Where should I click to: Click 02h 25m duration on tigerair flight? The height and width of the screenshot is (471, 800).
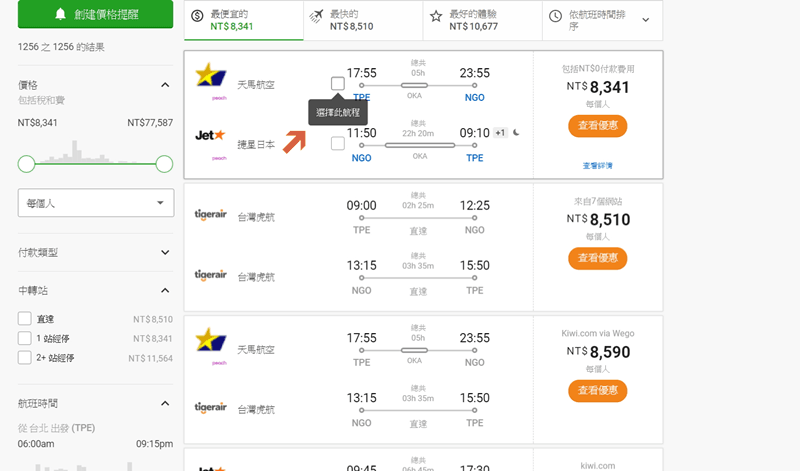(418, 206)
